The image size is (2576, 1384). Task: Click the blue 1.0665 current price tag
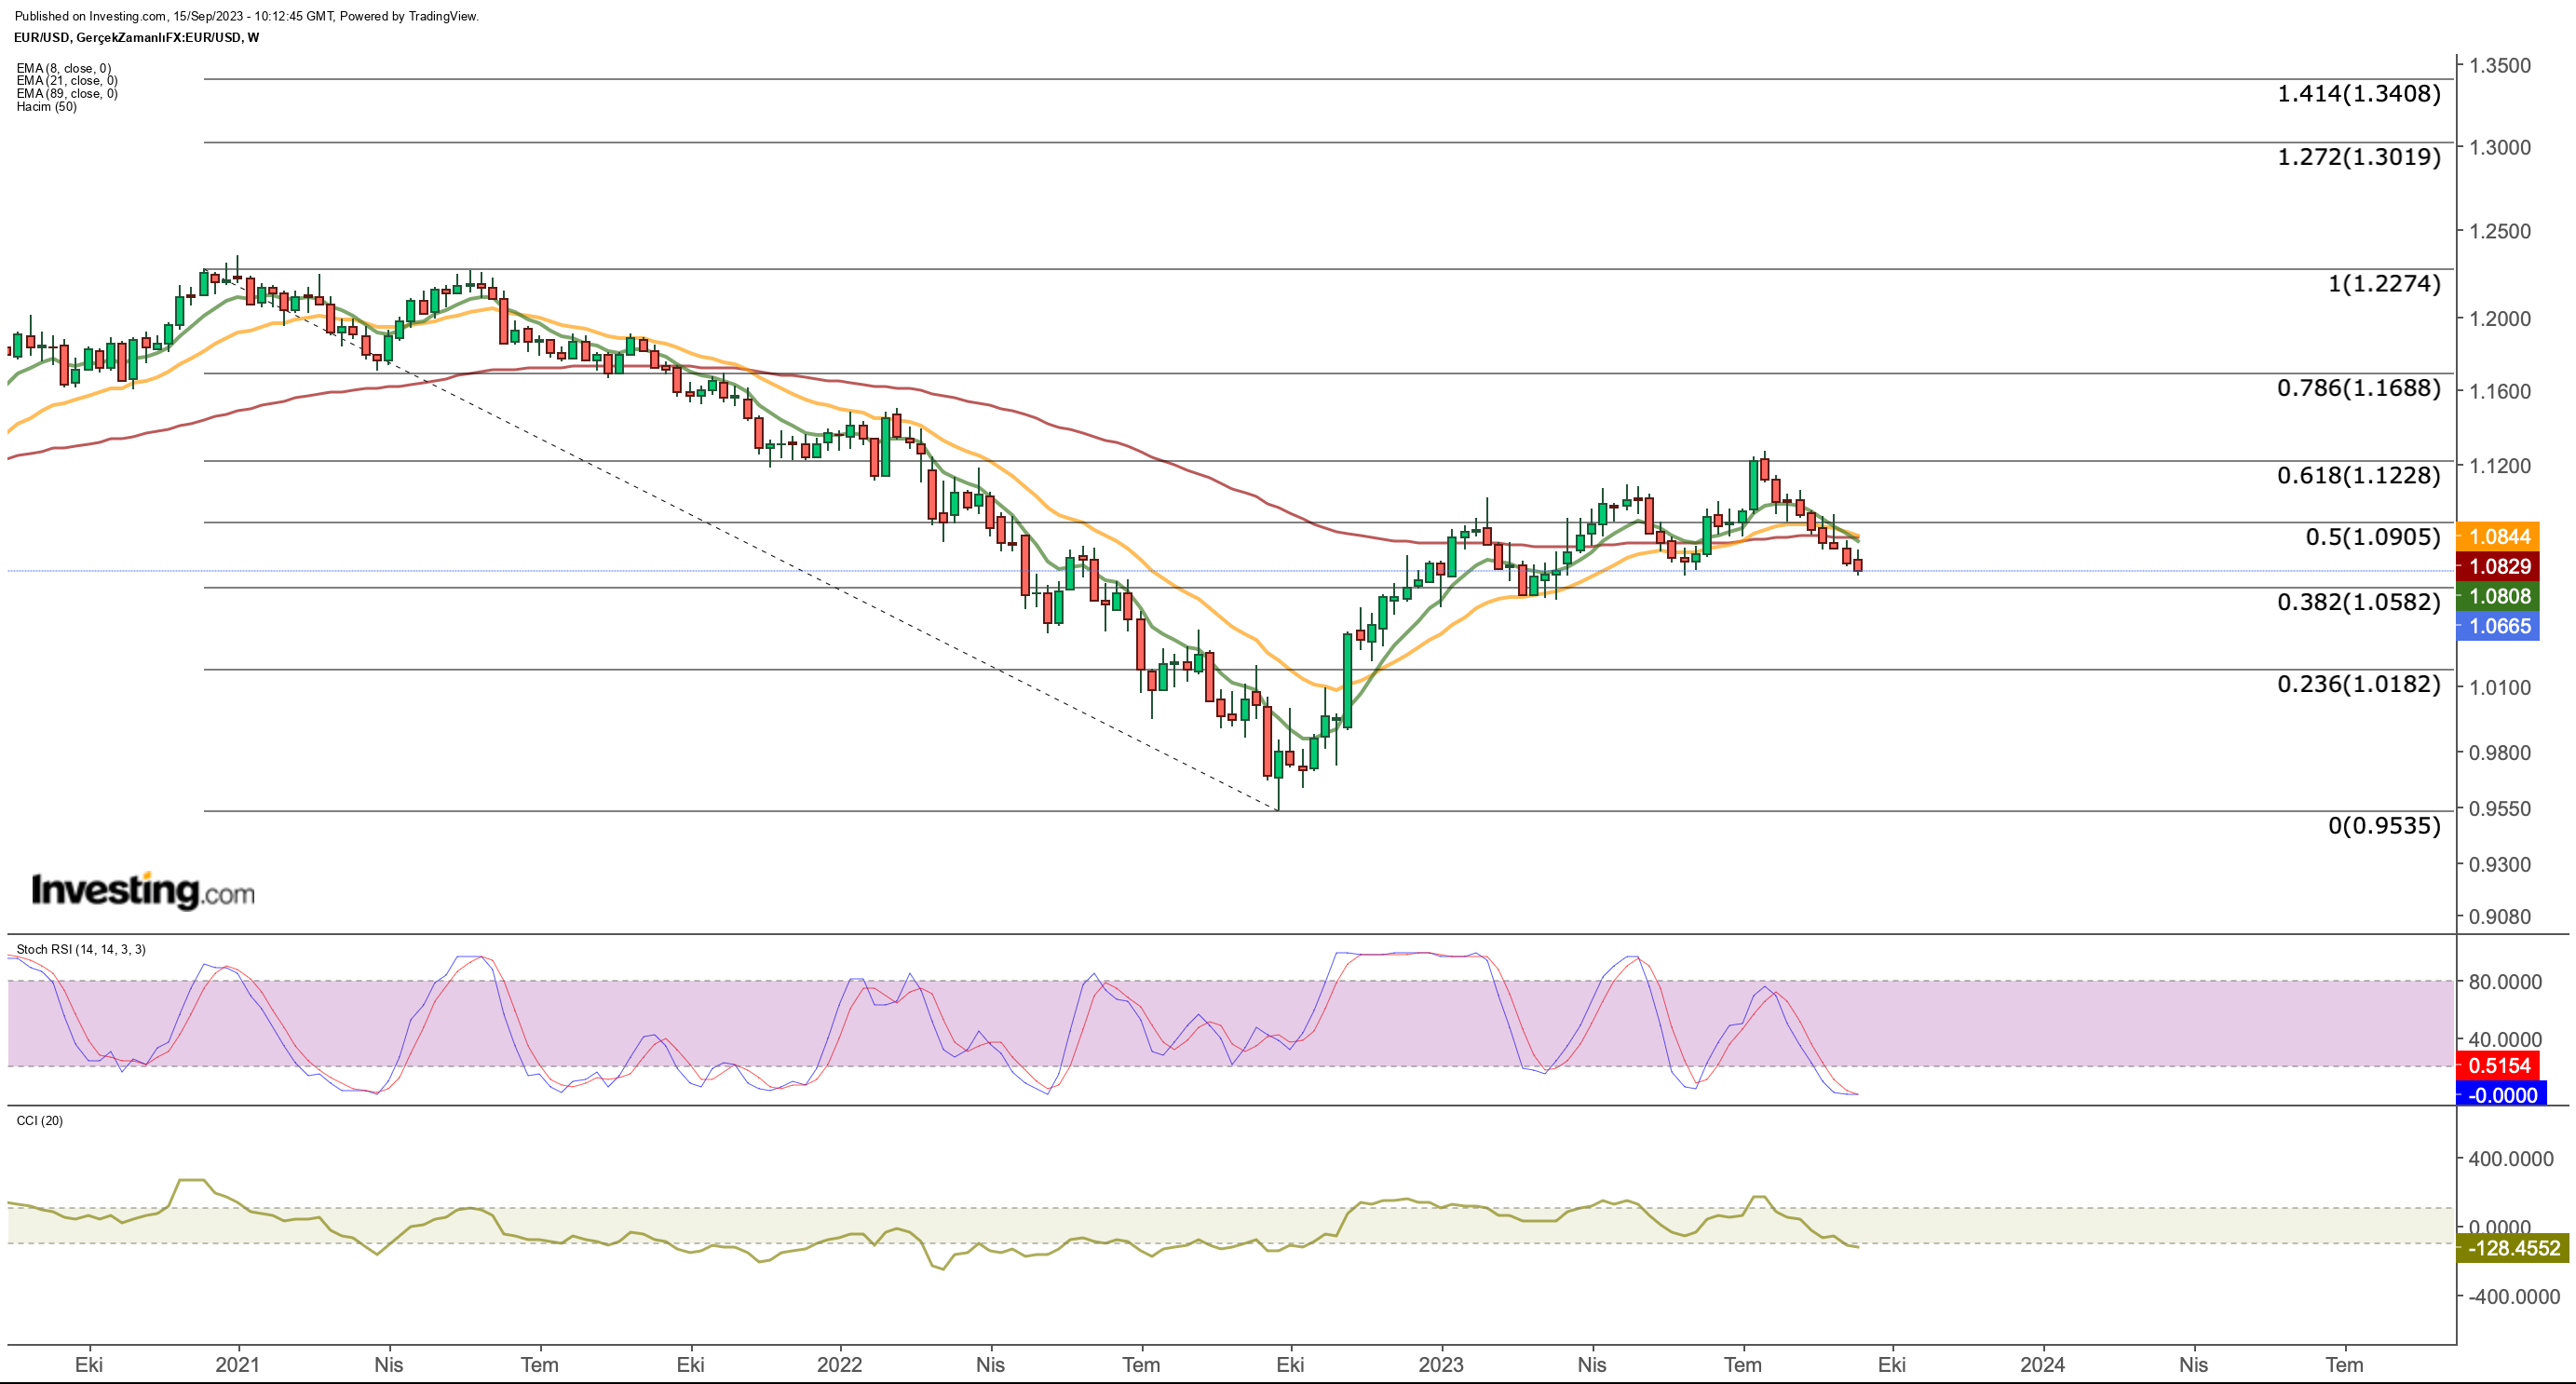click(2498, 627)
